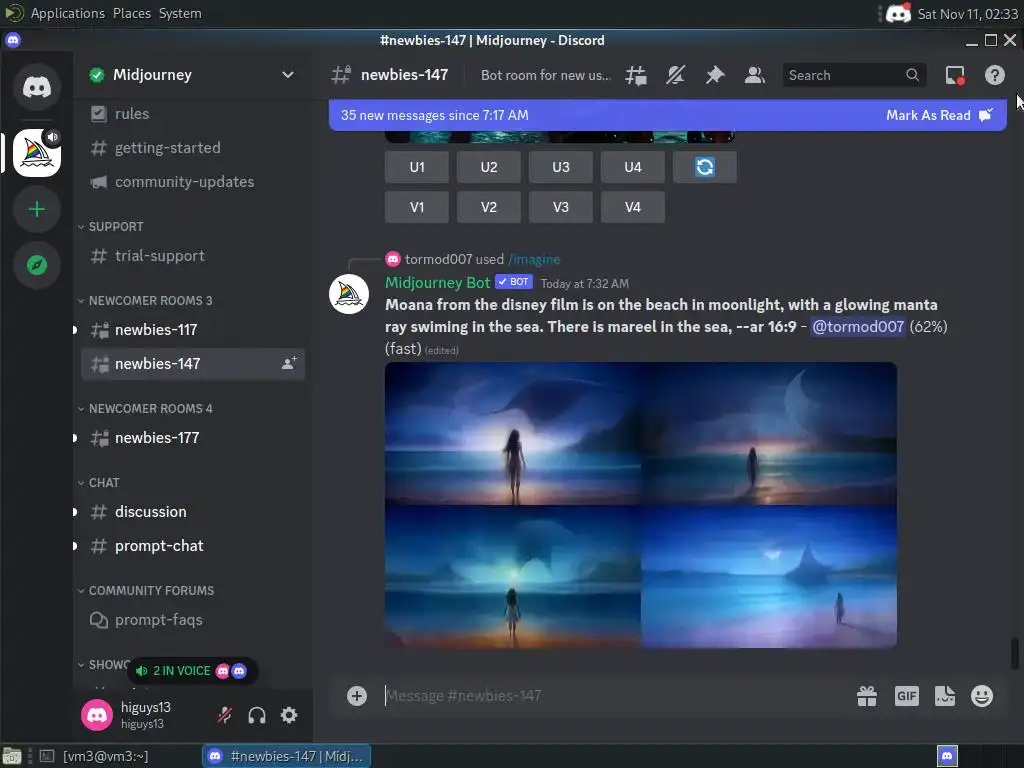Open notification settings bell icon

pyautogui.click(x=675, y=75)
